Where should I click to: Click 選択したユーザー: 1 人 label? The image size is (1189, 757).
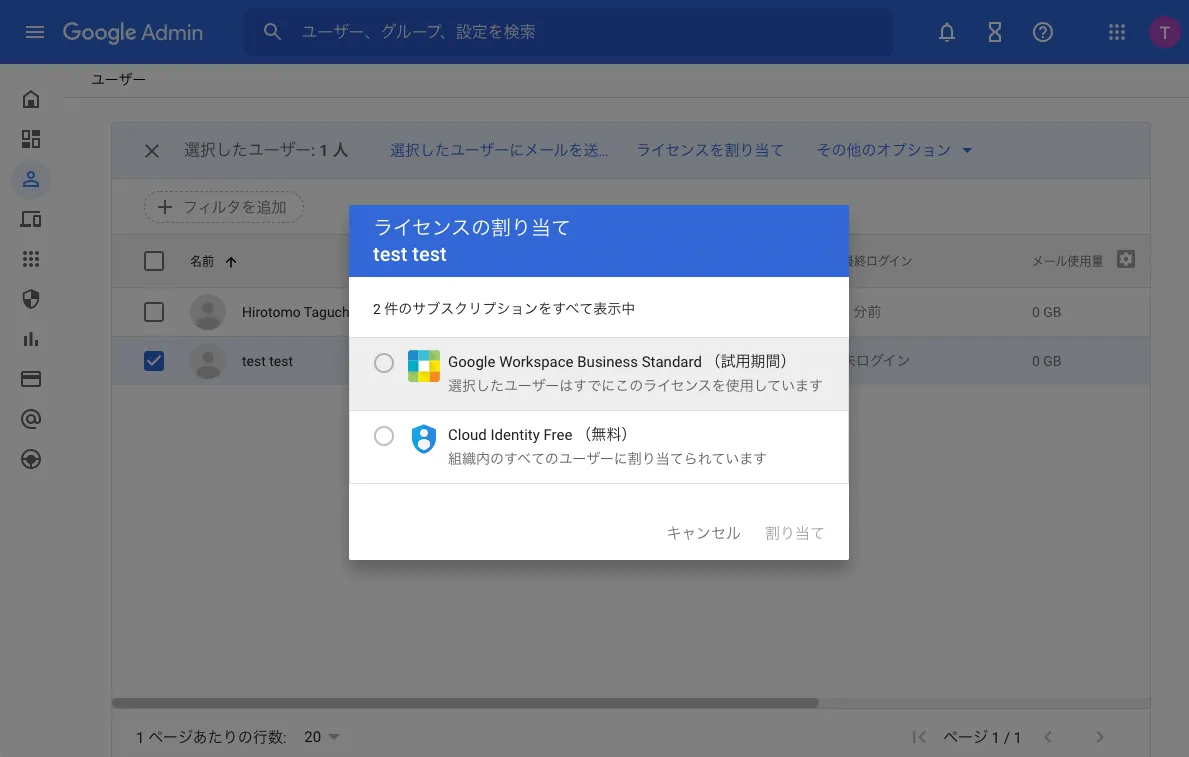coord(265,150)
